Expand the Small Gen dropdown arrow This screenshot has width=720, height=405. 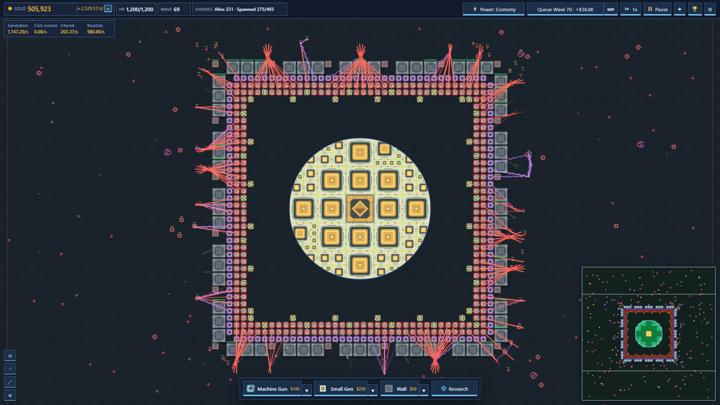pyautogui.click(x=373, y=389)
